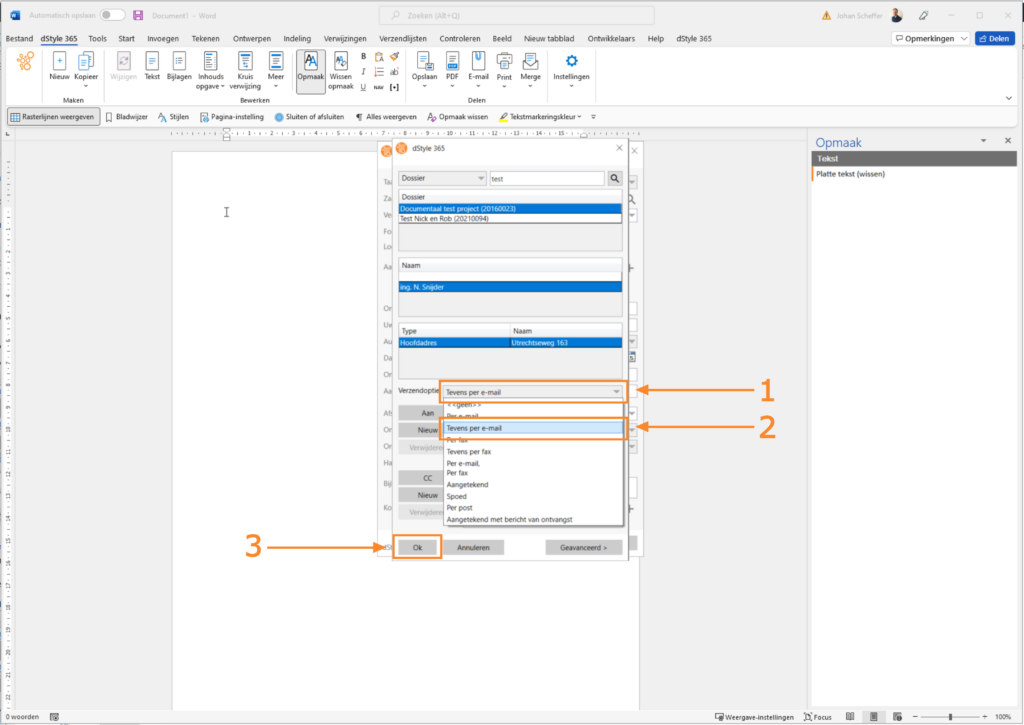
Task: Click the Print ribbon icon
Action: click(x=504, y=61)
